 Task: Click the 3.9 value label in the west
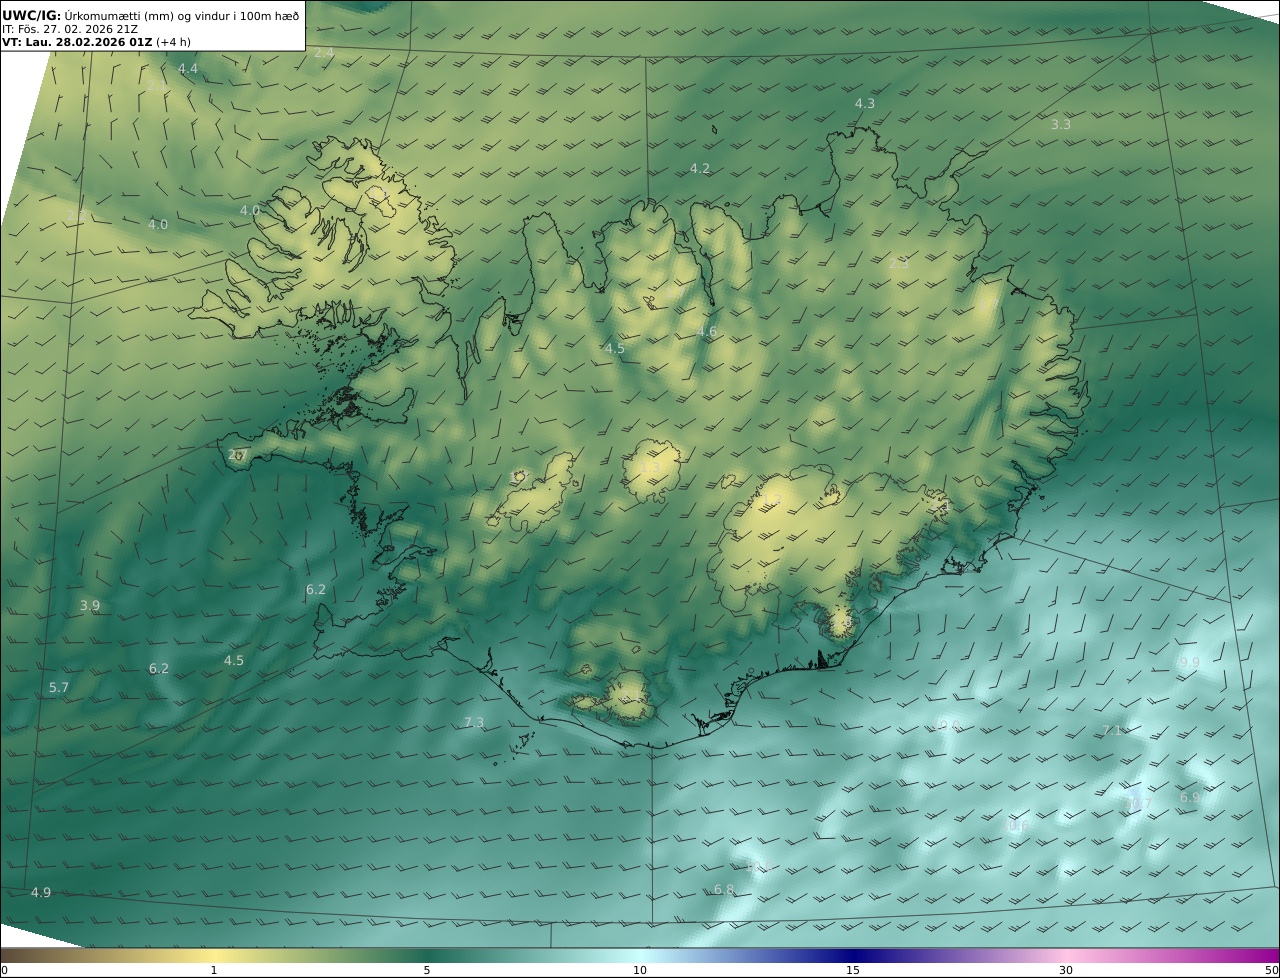pos(90,606)
